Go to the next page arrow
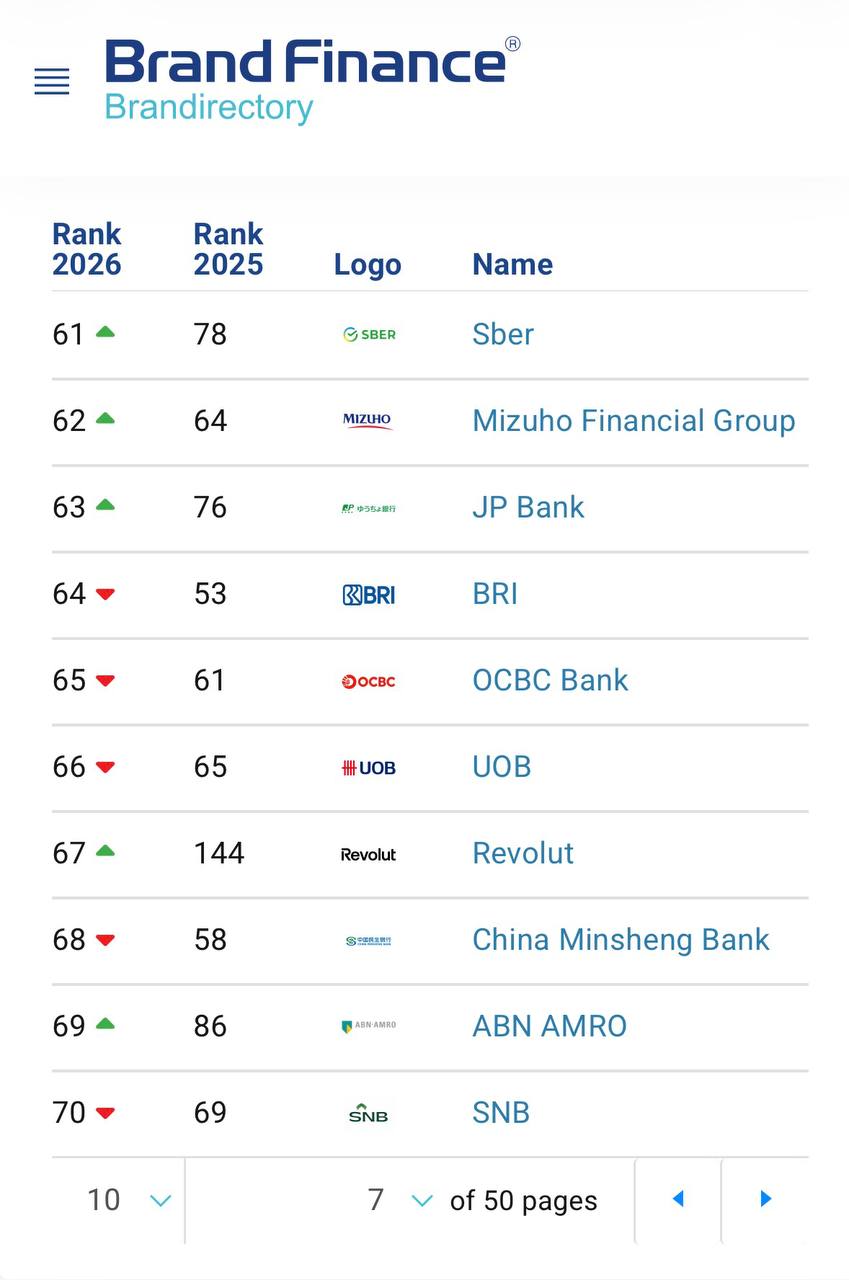 click(765, 1199)
